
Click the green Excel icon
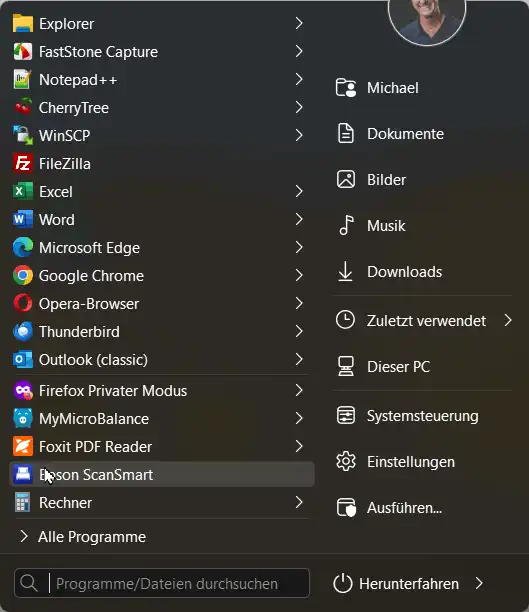(x=23, y=192)
